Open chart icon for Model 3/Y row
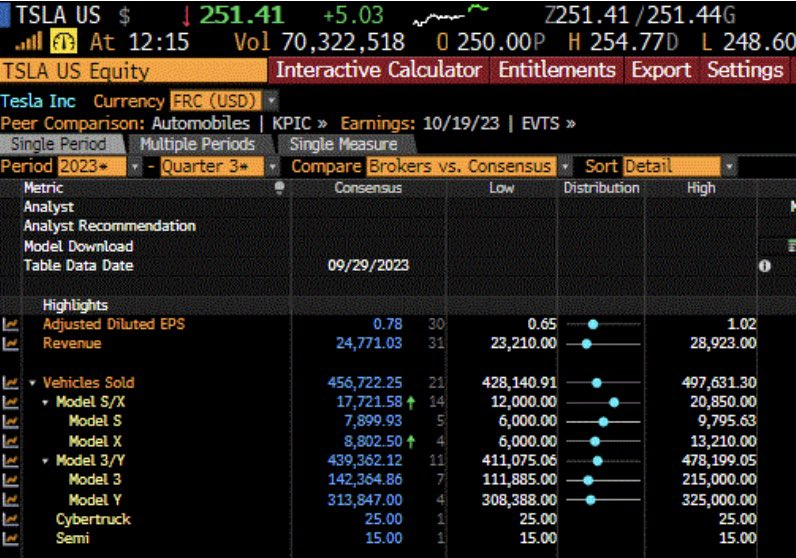796x558 pixels. tap(10, 461)
